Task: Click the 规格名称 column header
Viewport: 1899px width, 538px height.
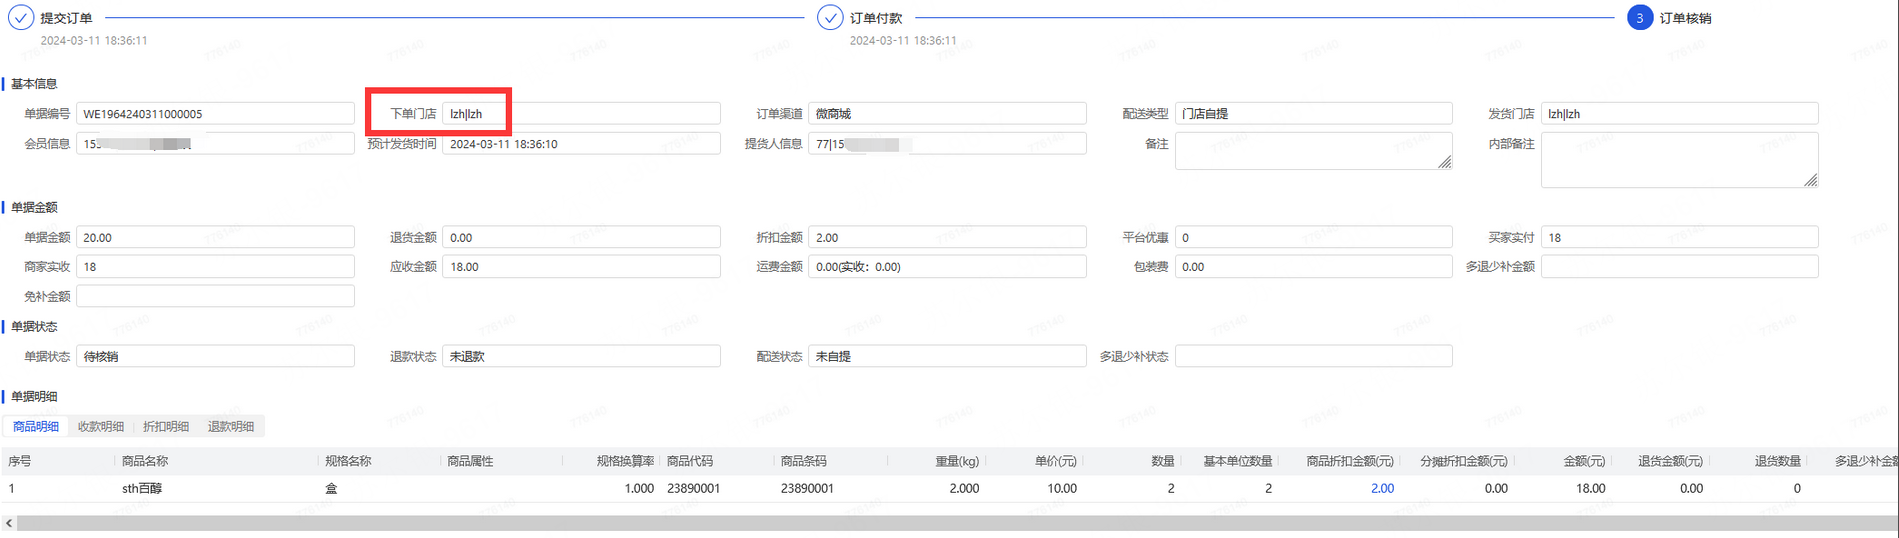Action: (348, 462)
